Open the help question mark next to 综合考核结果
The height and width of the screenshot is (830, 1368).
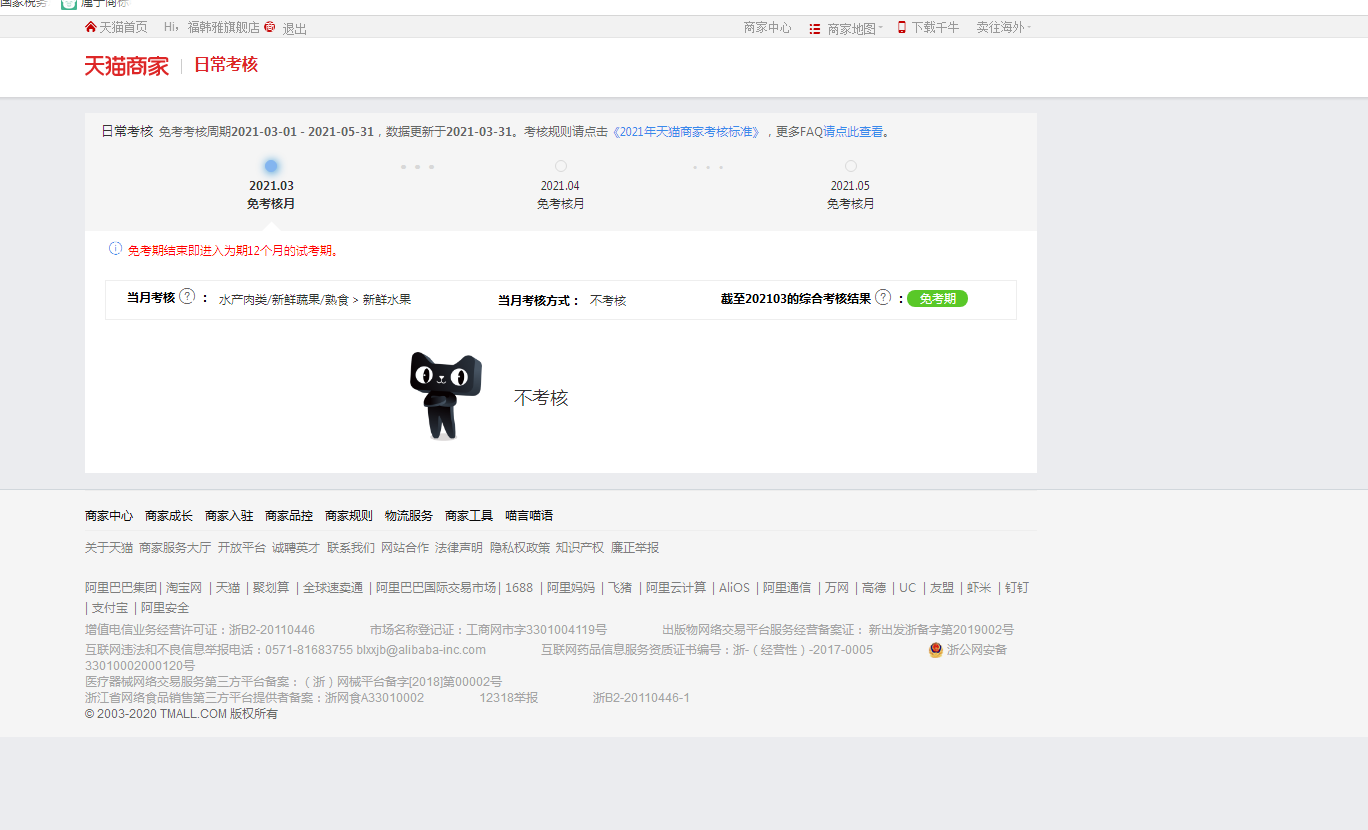883,297
